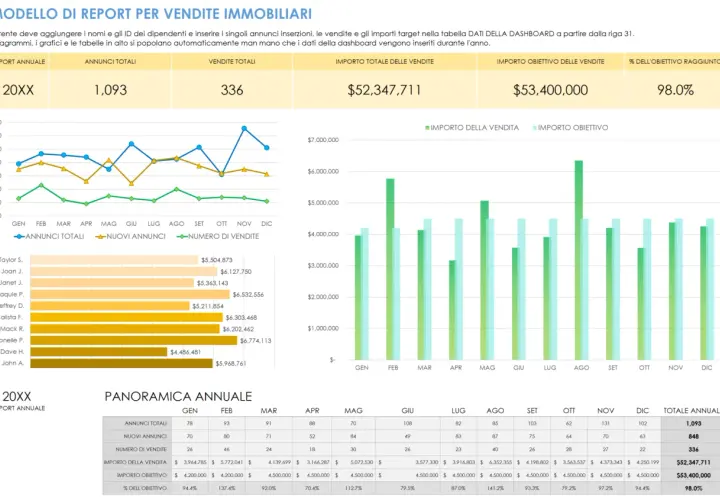Click the $6,532,556 bar data label
Image resolution: width=720 pixels, height=500 pixels.
(x=248, y=294)
